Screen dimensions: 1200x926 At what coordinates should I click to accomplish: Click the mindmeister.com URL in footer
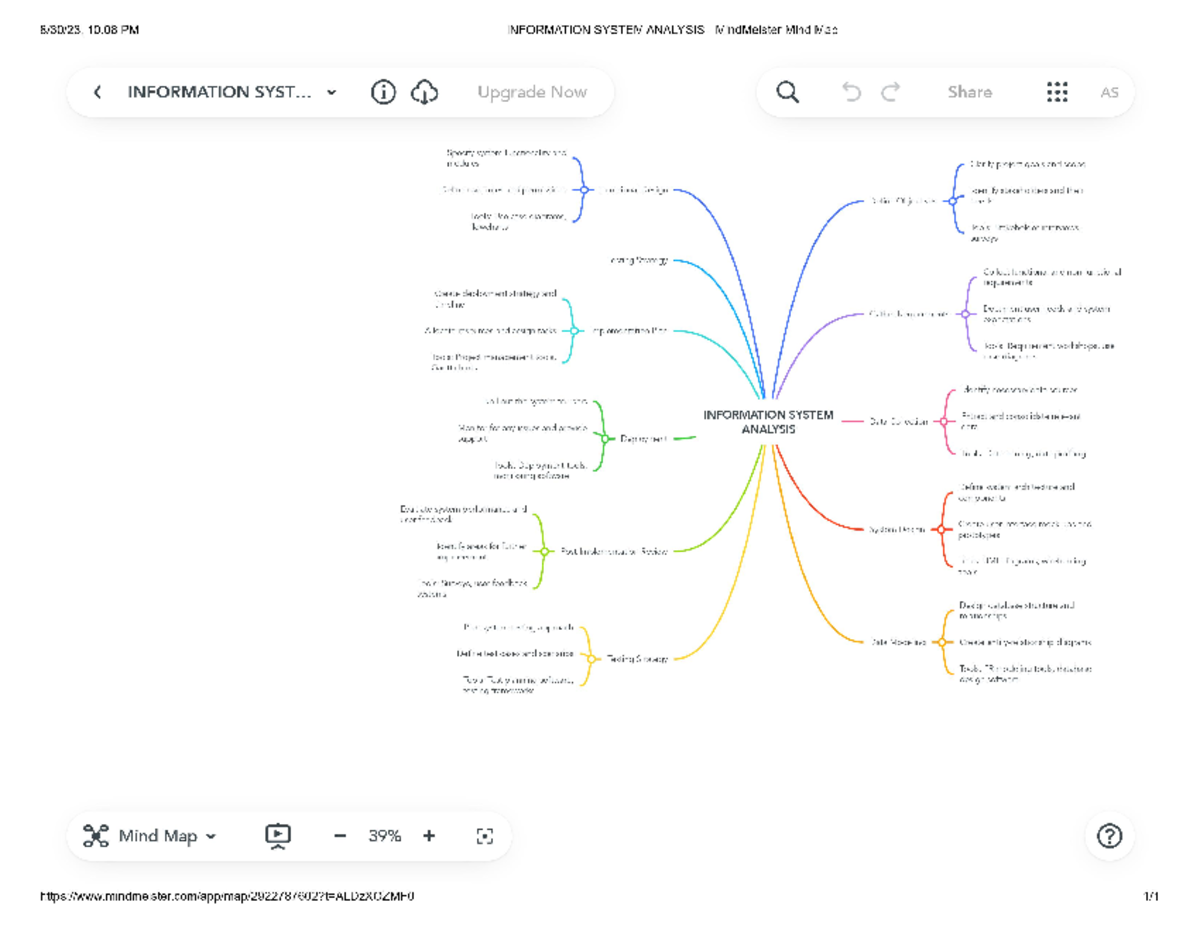pos(227,896)
